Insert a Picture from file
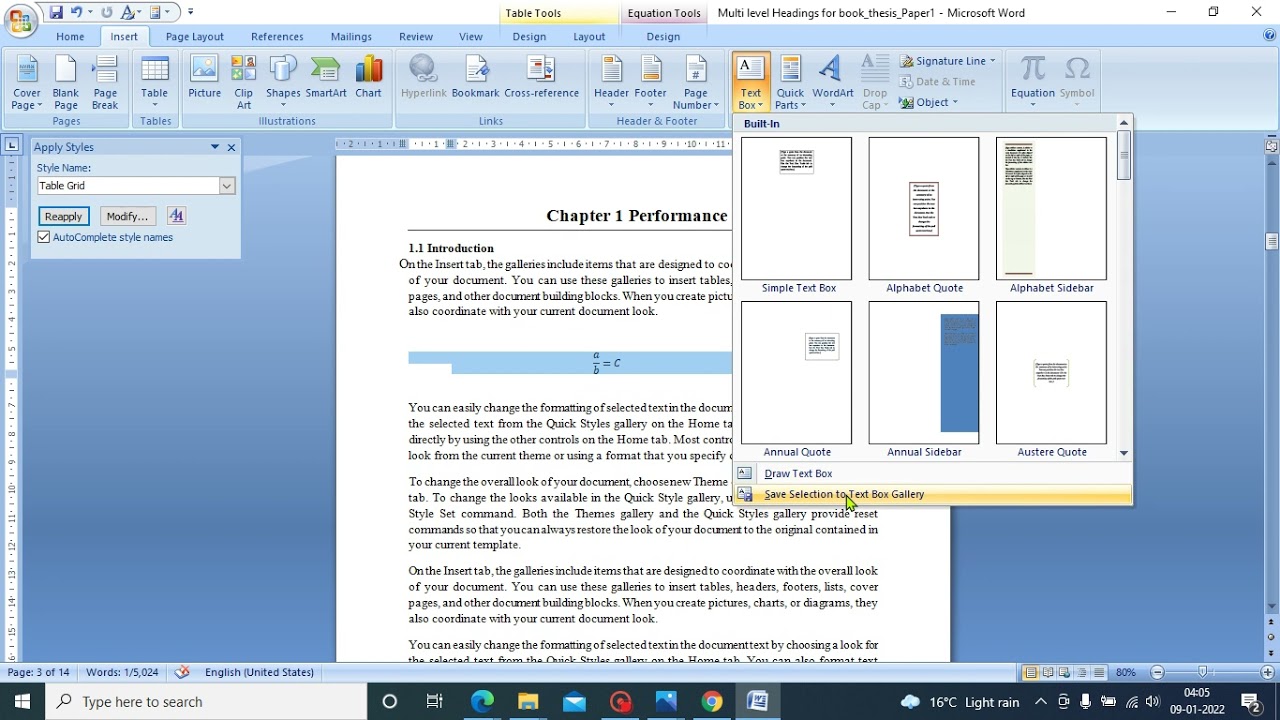 204,78
